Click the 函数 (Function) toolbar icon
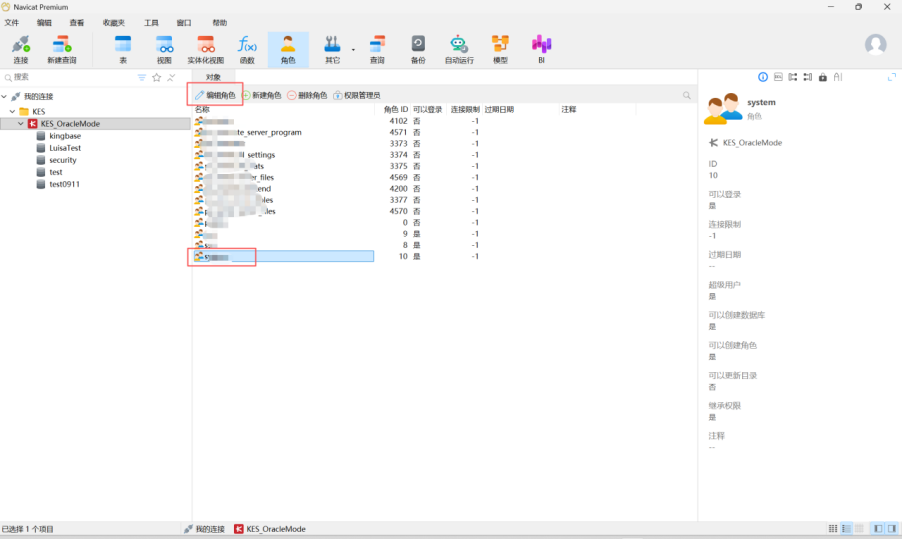The height and width of the screenshot is (539, 903). [246, 48]
